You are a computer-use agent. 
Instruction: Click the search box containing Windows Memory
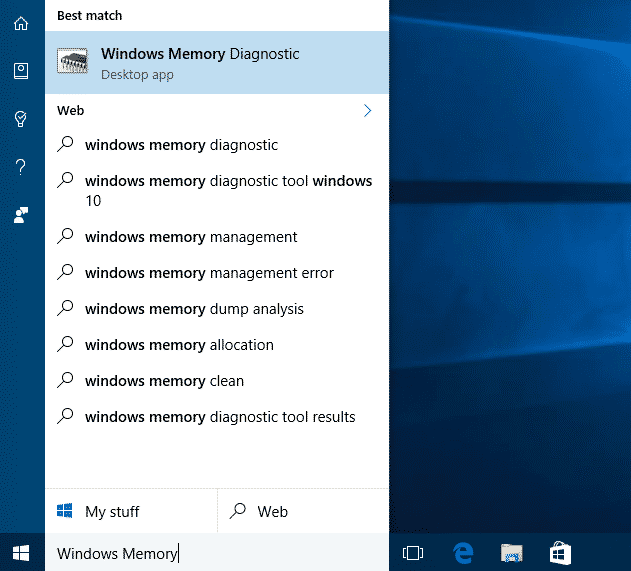(x=217, y=553)
